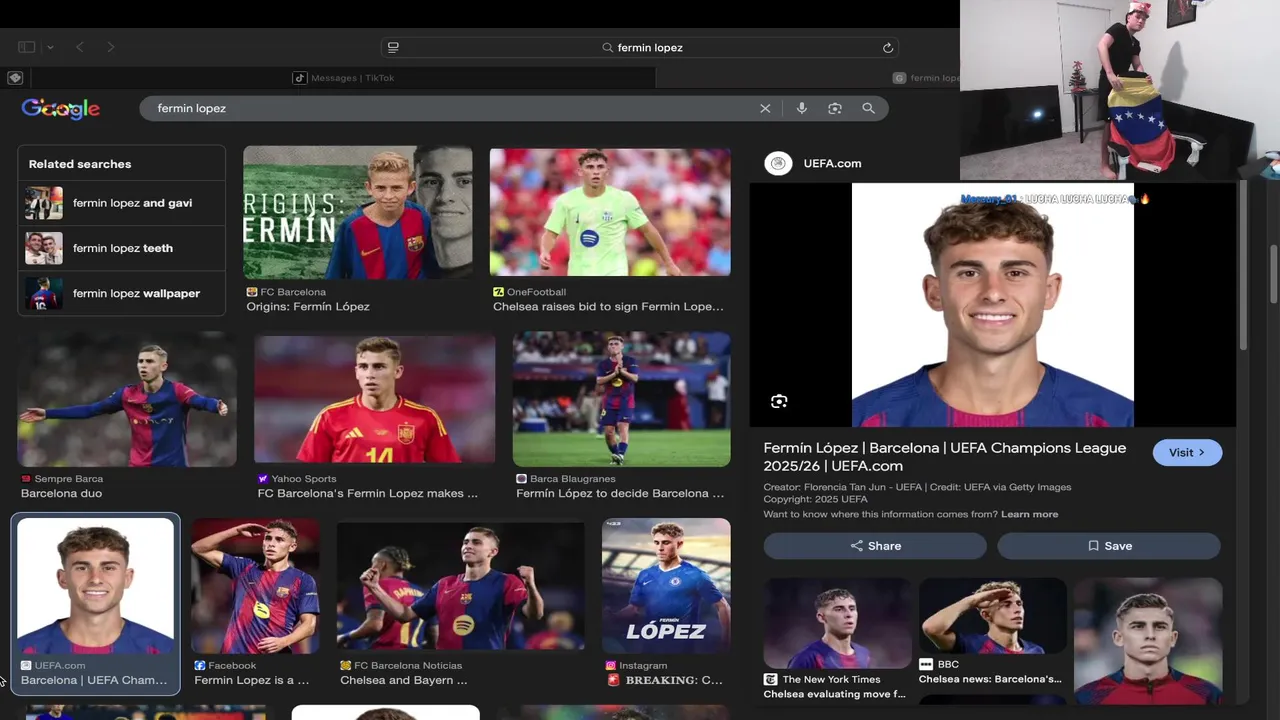1280x720 pixels.
Task: Open the sidebar dropdown chevron
Action: [x=50, y=47]
